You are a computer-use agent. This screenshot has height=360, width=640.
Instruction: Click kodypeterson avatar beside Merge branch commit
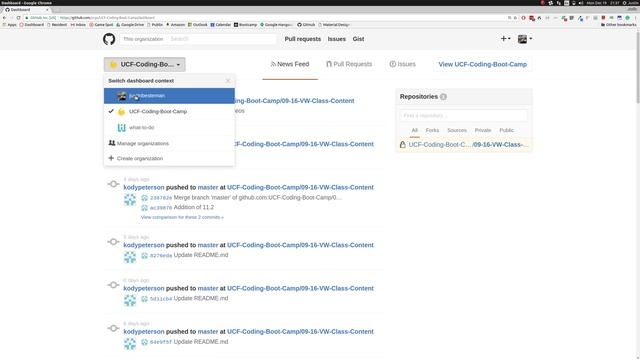130,200
